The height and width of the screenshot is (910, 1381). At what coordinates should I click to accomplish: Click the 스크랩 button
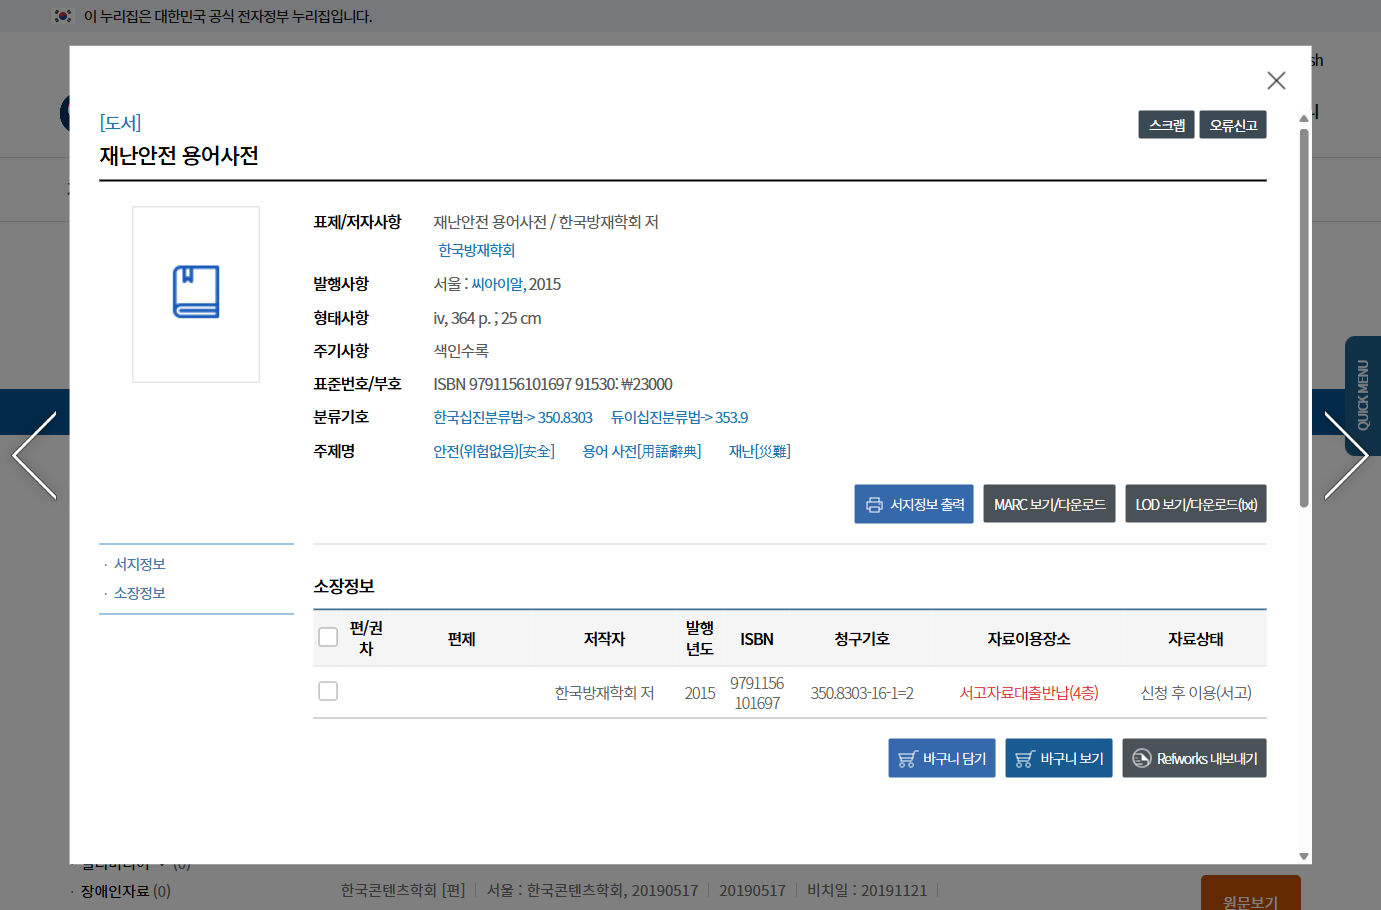(1166, 125)
